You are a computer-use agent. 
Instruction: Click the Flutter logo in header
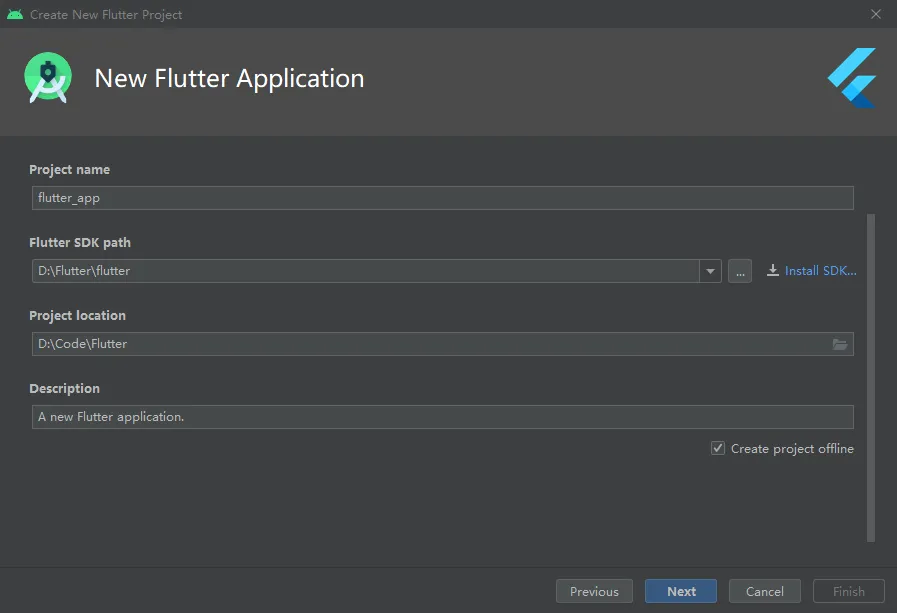pyautogui.click(x=853, y=78)
